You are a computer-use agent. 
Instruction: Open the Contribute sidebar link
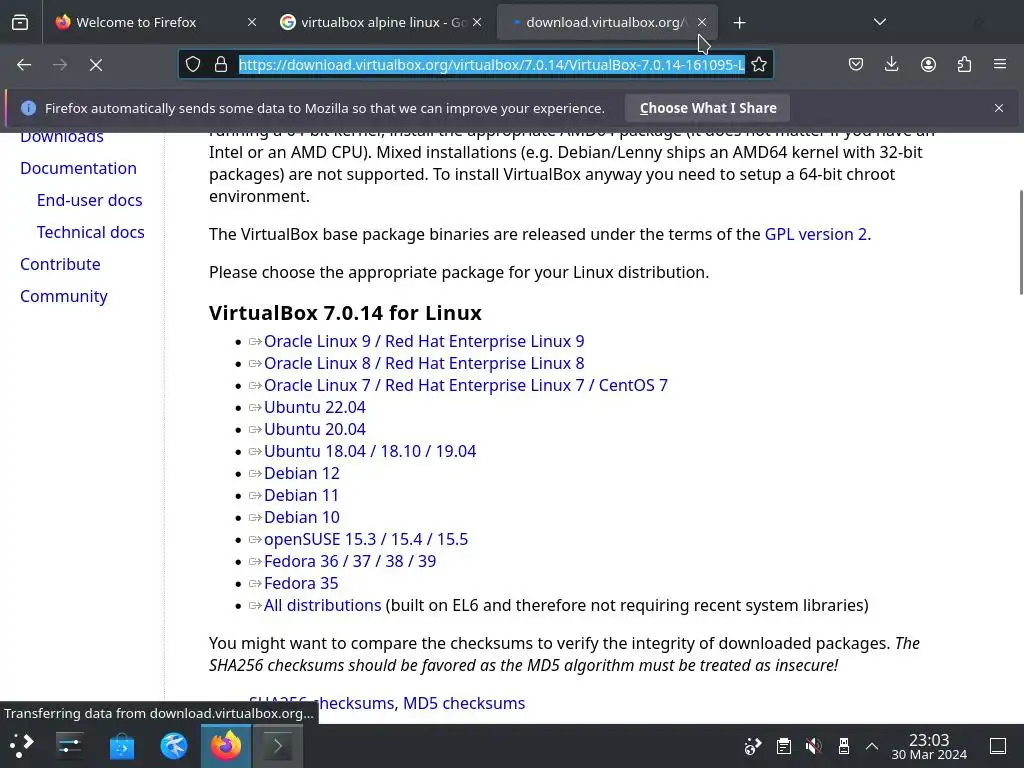coord(60,264)
